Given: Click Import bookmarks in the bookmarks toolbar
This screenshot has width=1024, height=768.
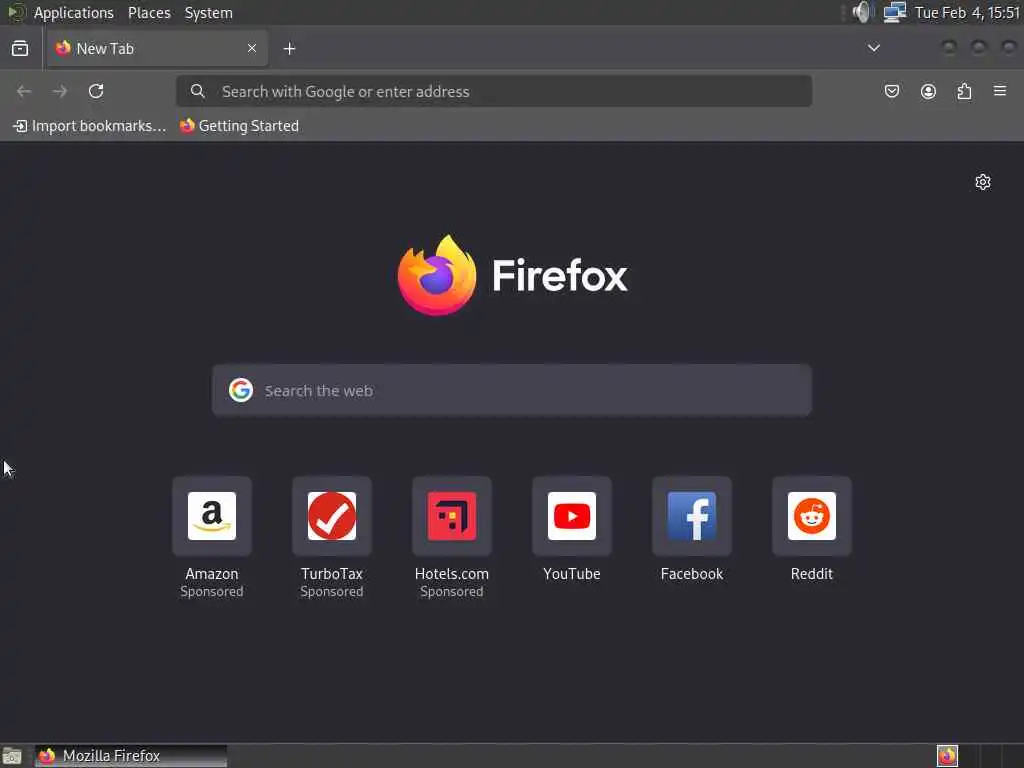Looking at the screenshot, I should pyautogui.click(x=89, y=126).
